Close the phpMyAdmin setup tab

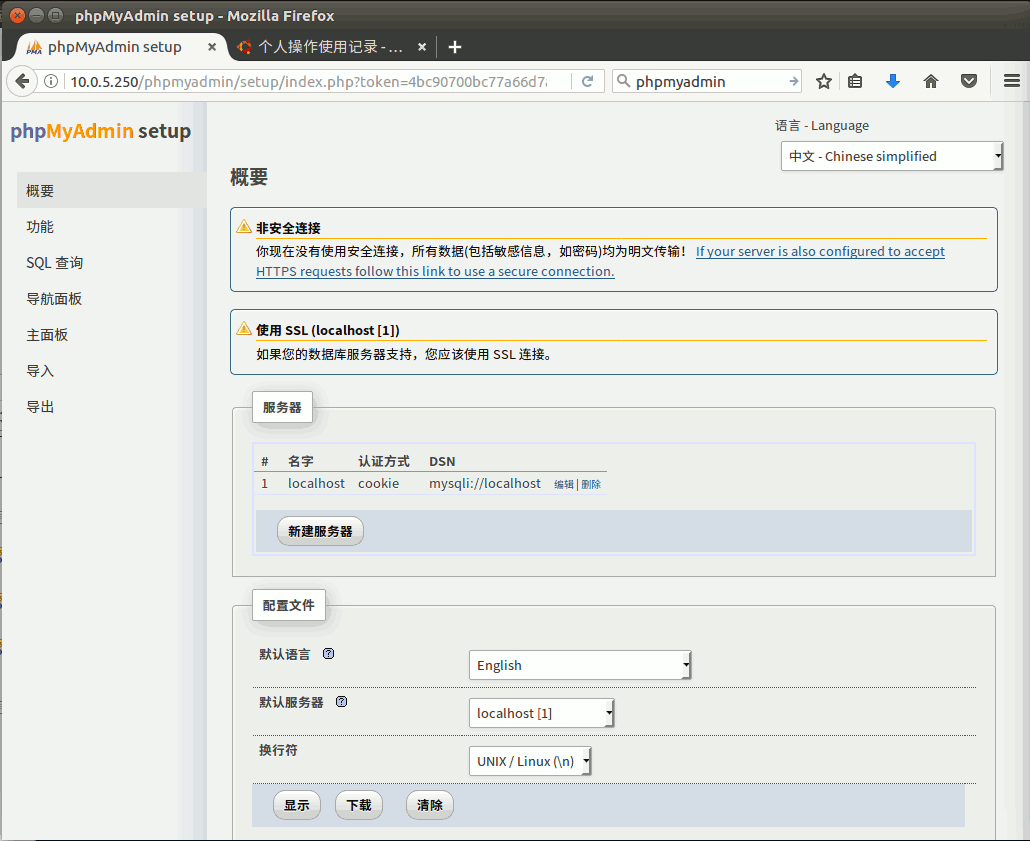pos(212,47)
